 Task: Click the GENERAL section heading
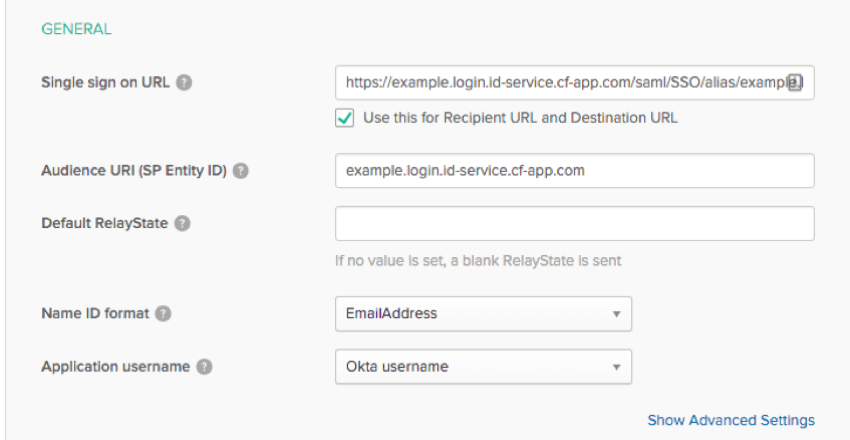tap(76, 29)
